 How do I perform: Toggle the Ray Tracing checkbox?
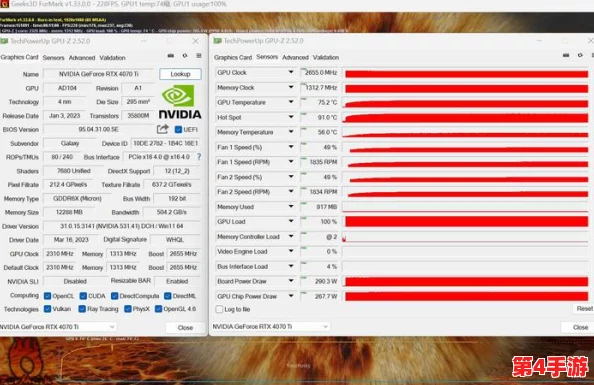click(82, 309)
